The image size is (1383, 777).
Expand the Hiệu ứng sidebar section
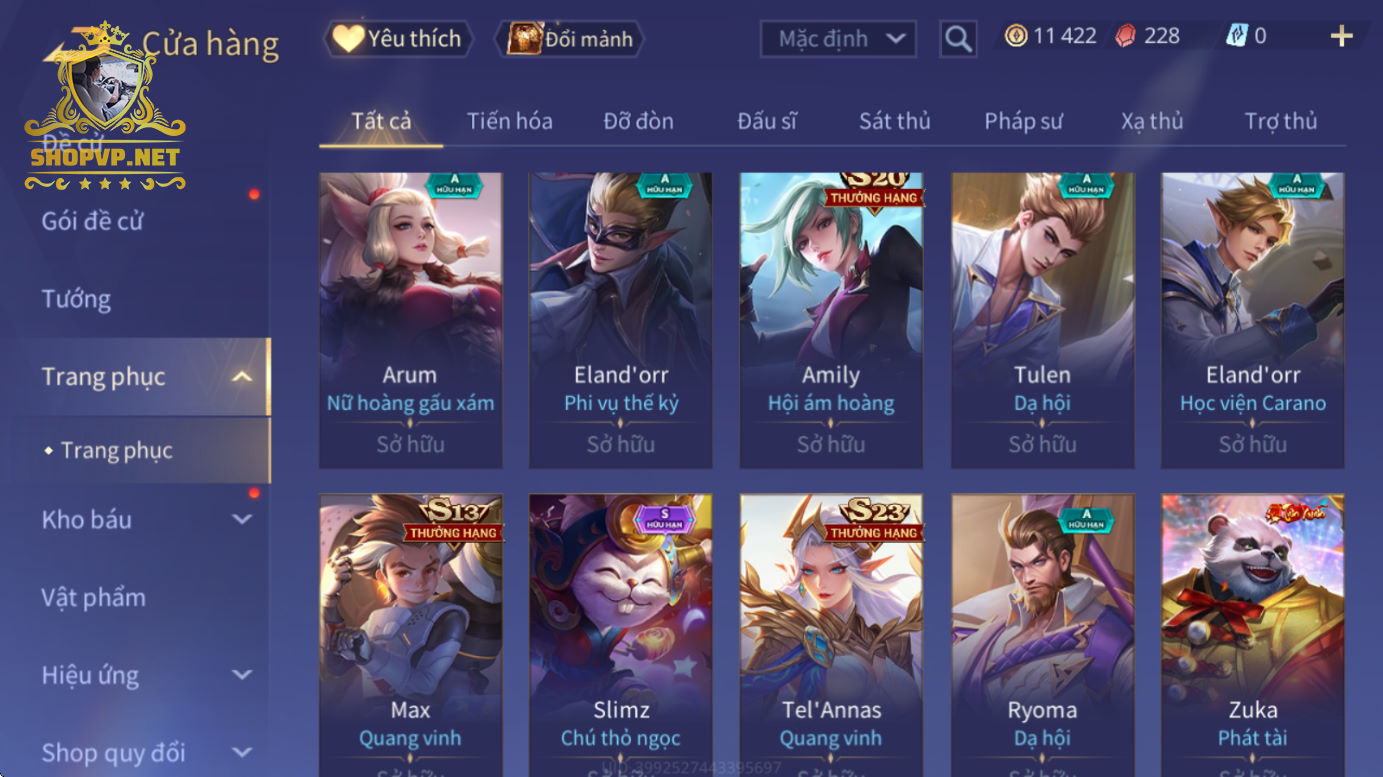(x=241, y=675)
